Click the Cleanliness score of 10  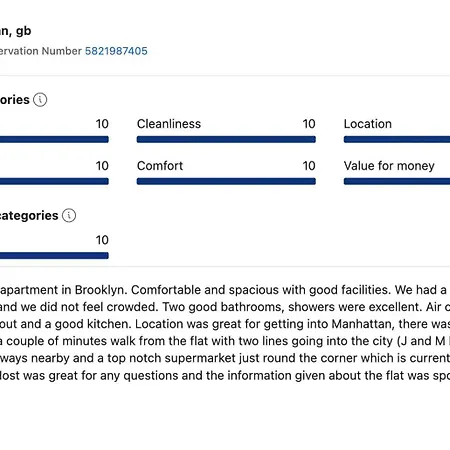309,124
